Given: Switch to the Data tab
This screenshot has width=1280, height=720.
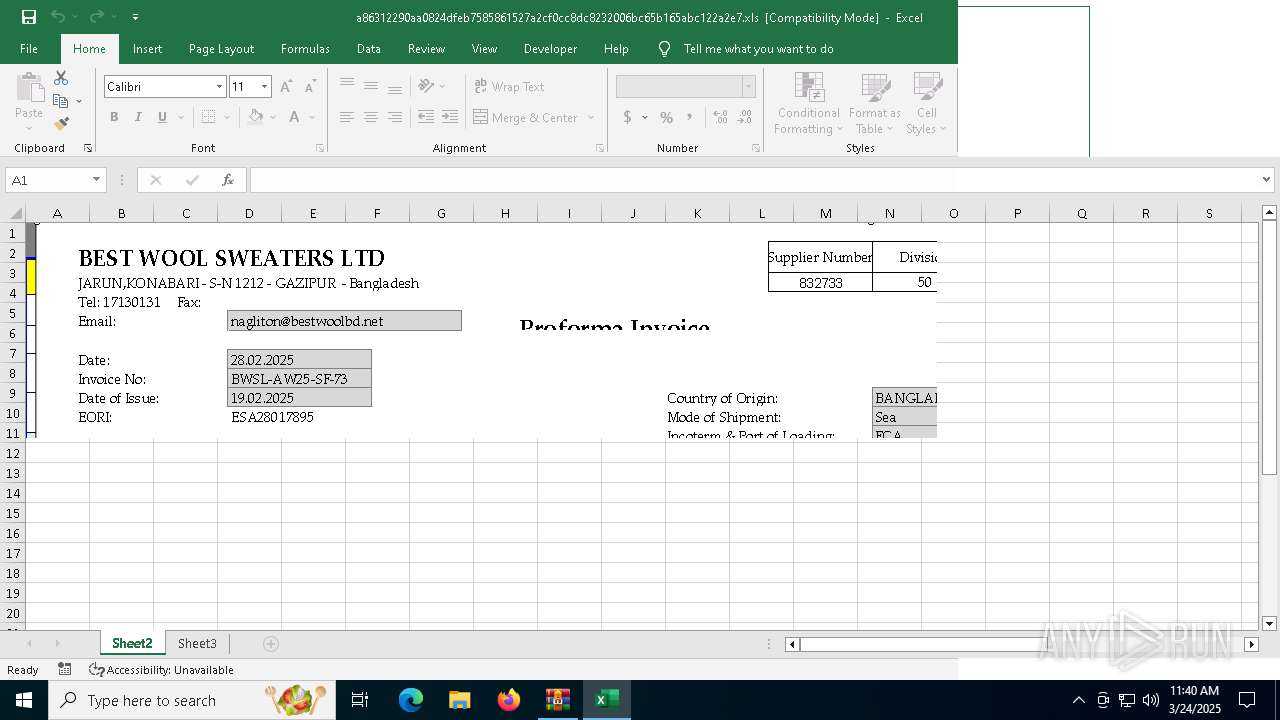Looking at the screenshot, I should point(369,49).
